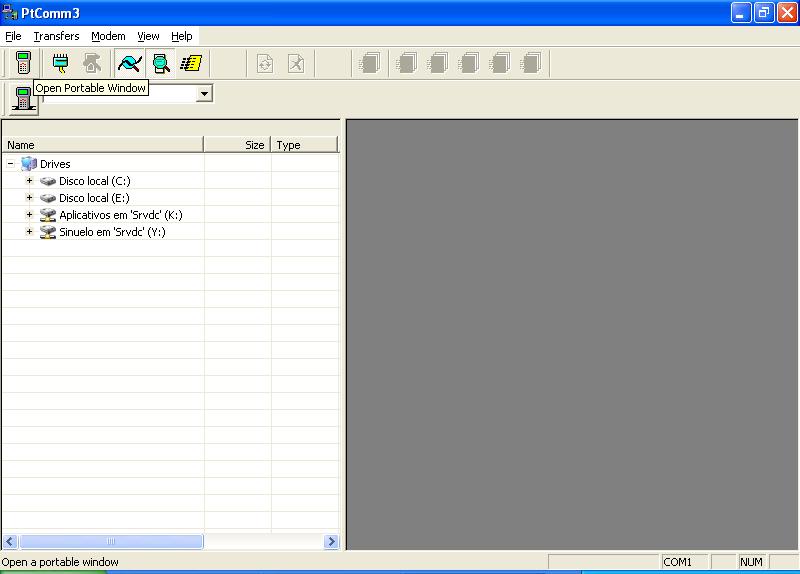The image size is (800, 574).
Task: Expand the Aplicativos em 'Srvdc' (K:) node
Action: (x=30, y=215)
